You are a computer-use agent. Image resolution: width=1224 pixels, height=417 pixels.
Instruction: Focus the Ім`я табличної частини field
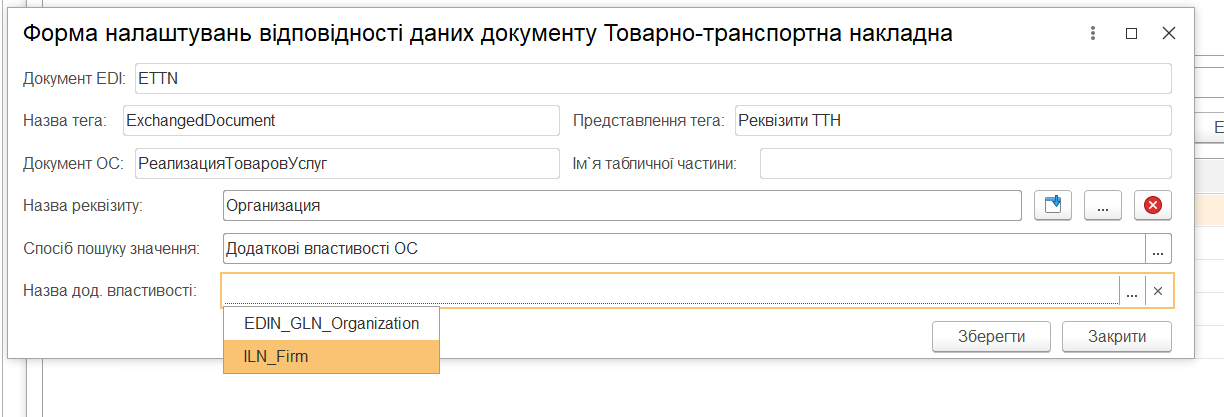965,163
